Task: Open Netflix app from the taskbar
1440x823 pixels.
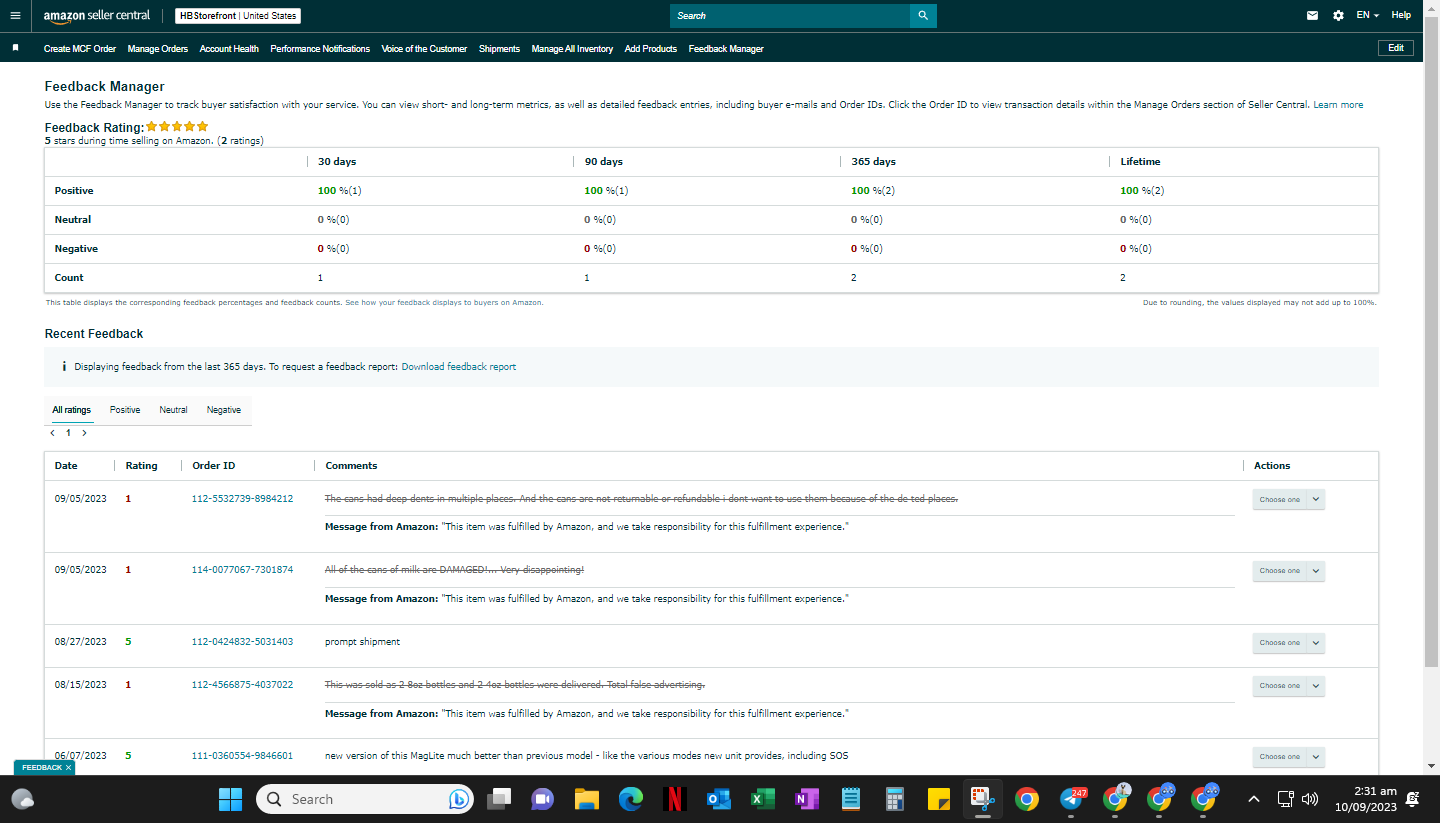Action: point(674,799)
